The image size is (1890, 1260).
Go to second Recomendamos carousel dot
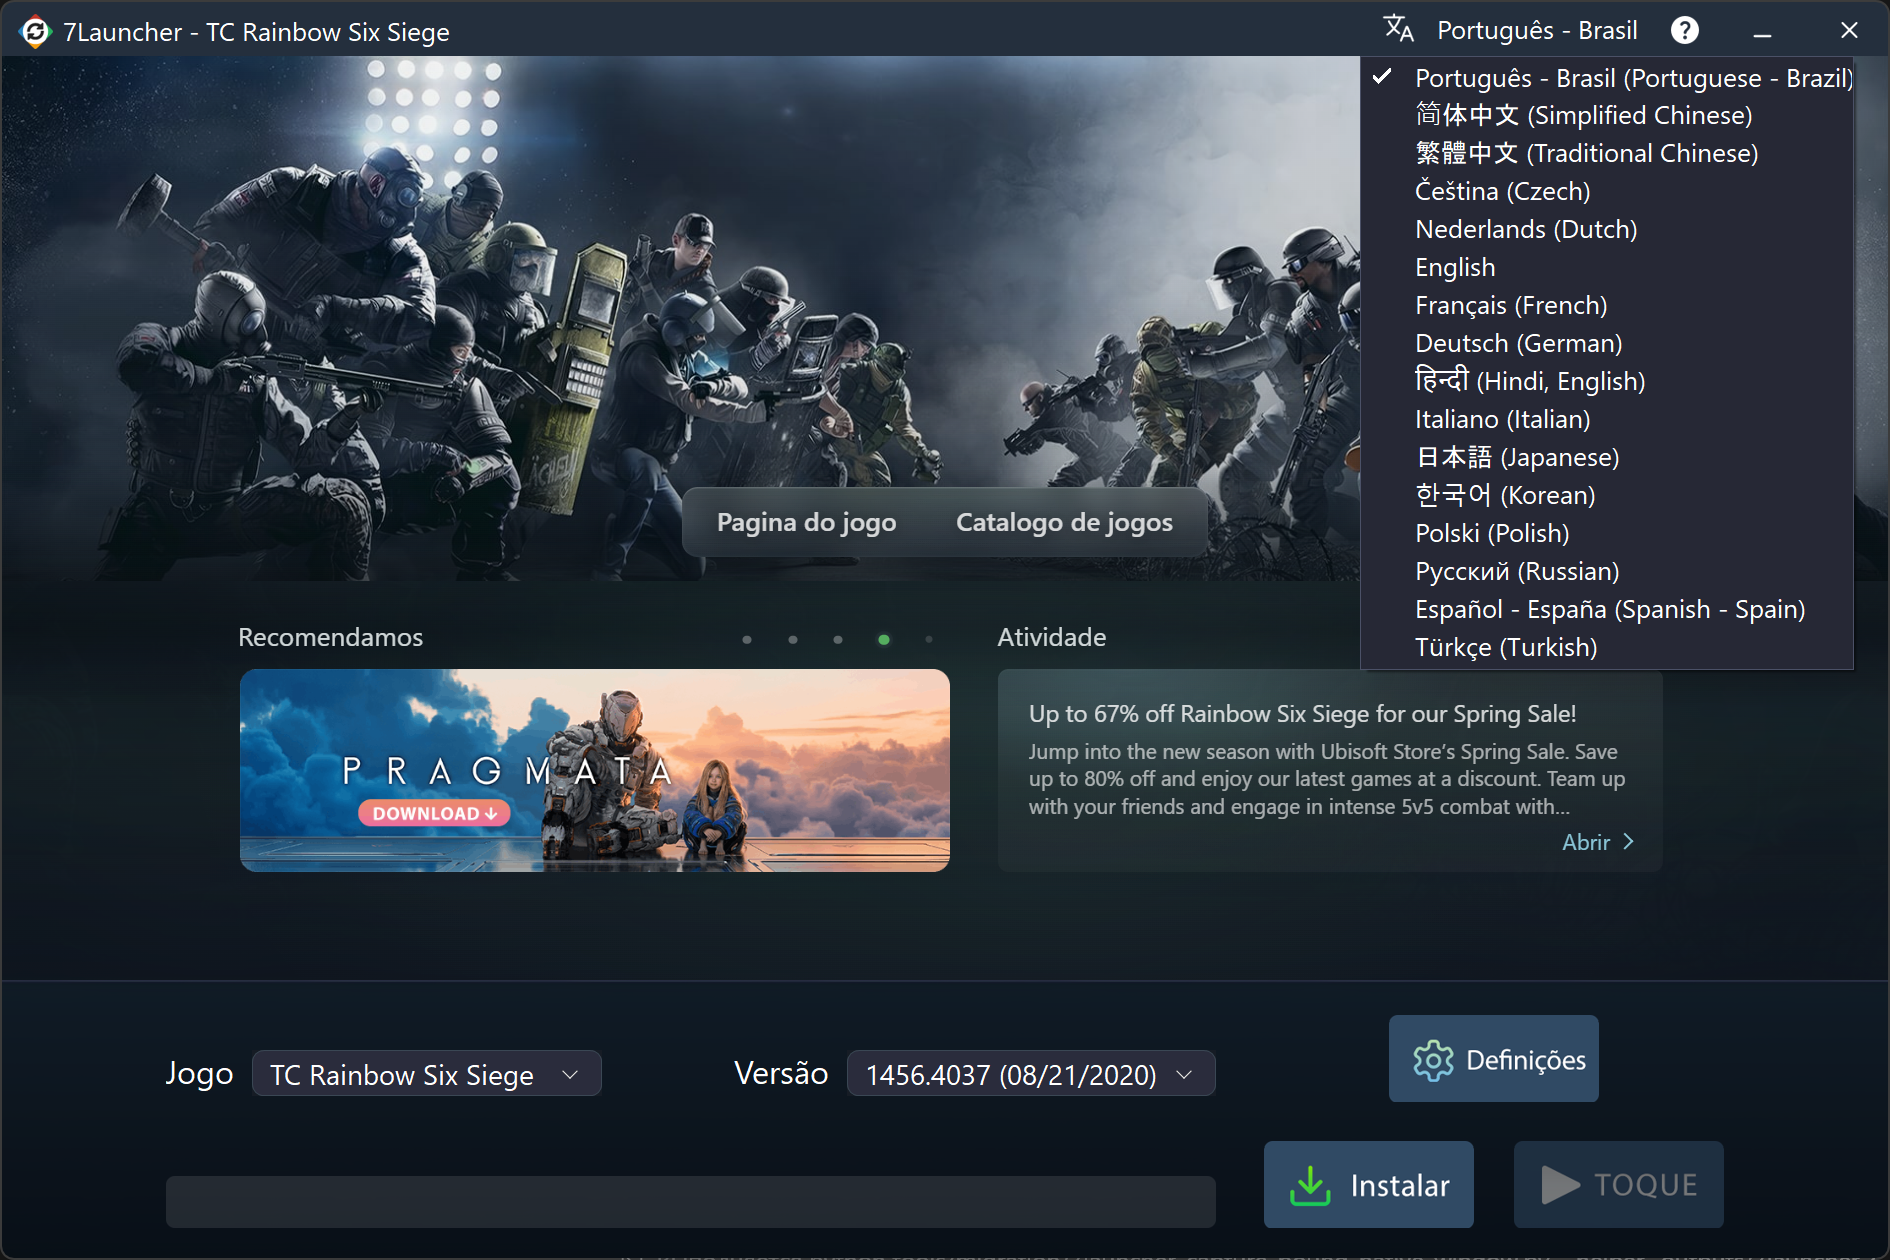pyautogui.click(x=793, y=640)
